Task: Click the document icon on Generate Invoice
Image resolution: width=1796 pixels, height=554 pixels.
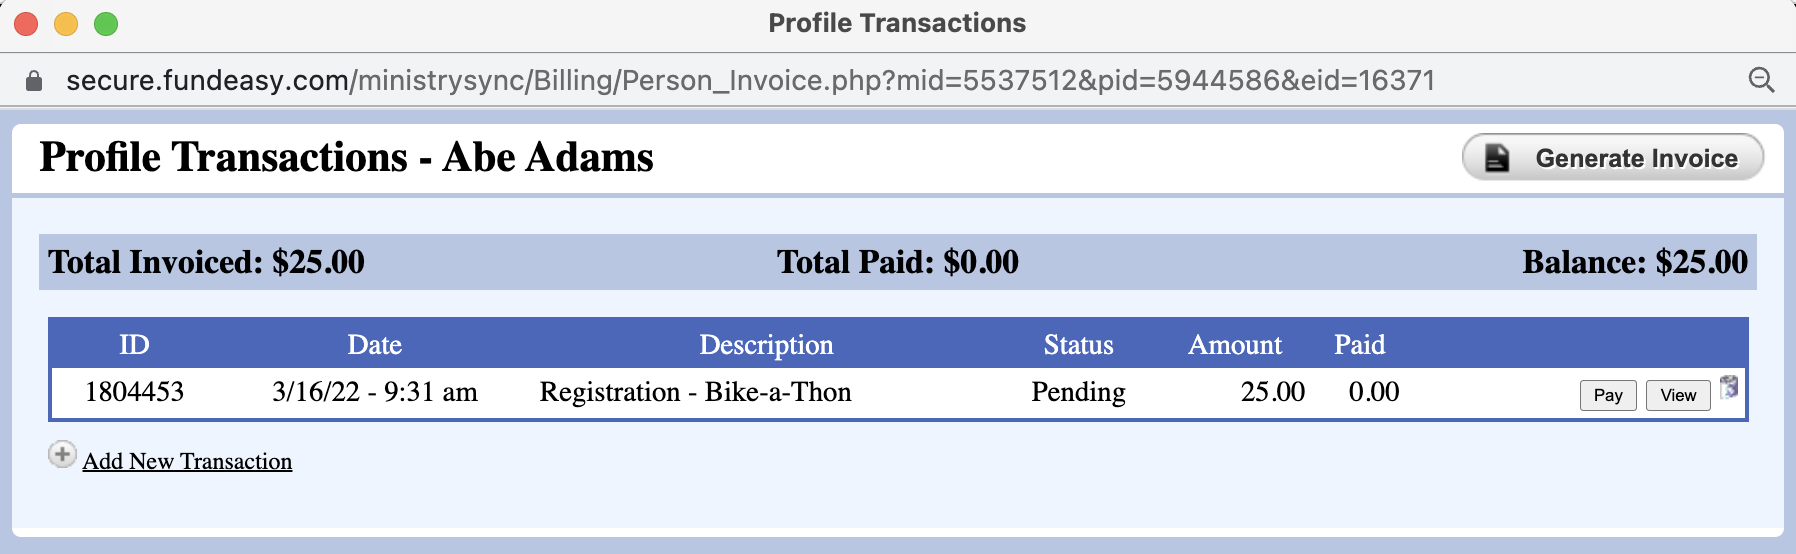Action: 1497,158
